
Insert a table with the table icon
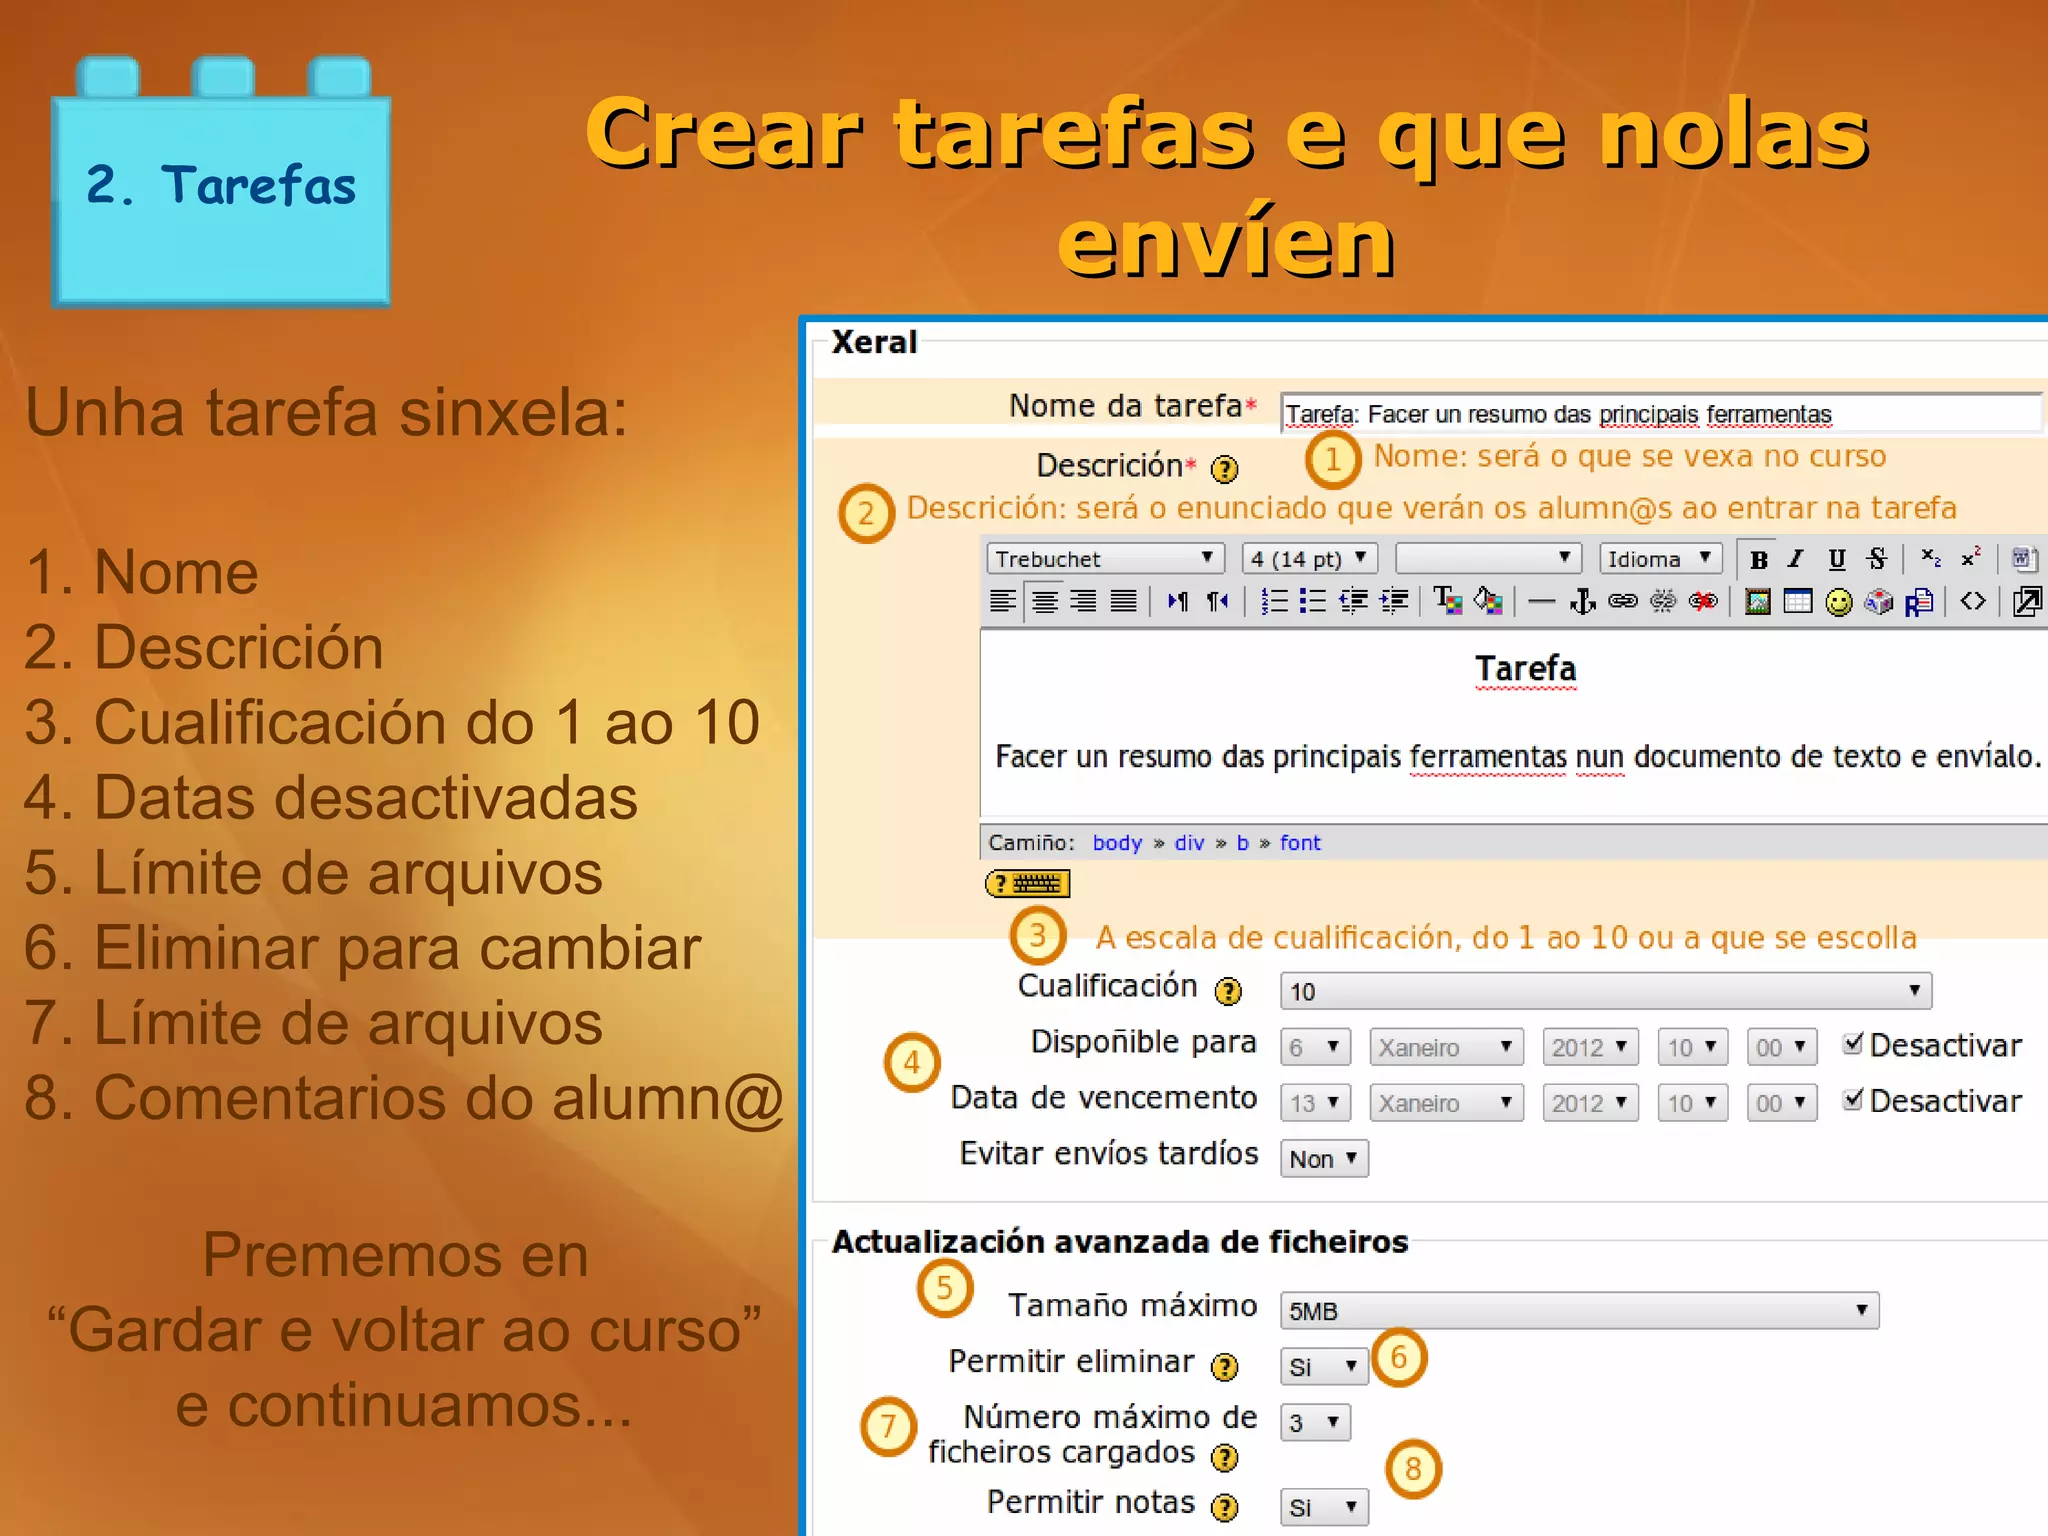pyautogui.click(x=1797, y=601)
